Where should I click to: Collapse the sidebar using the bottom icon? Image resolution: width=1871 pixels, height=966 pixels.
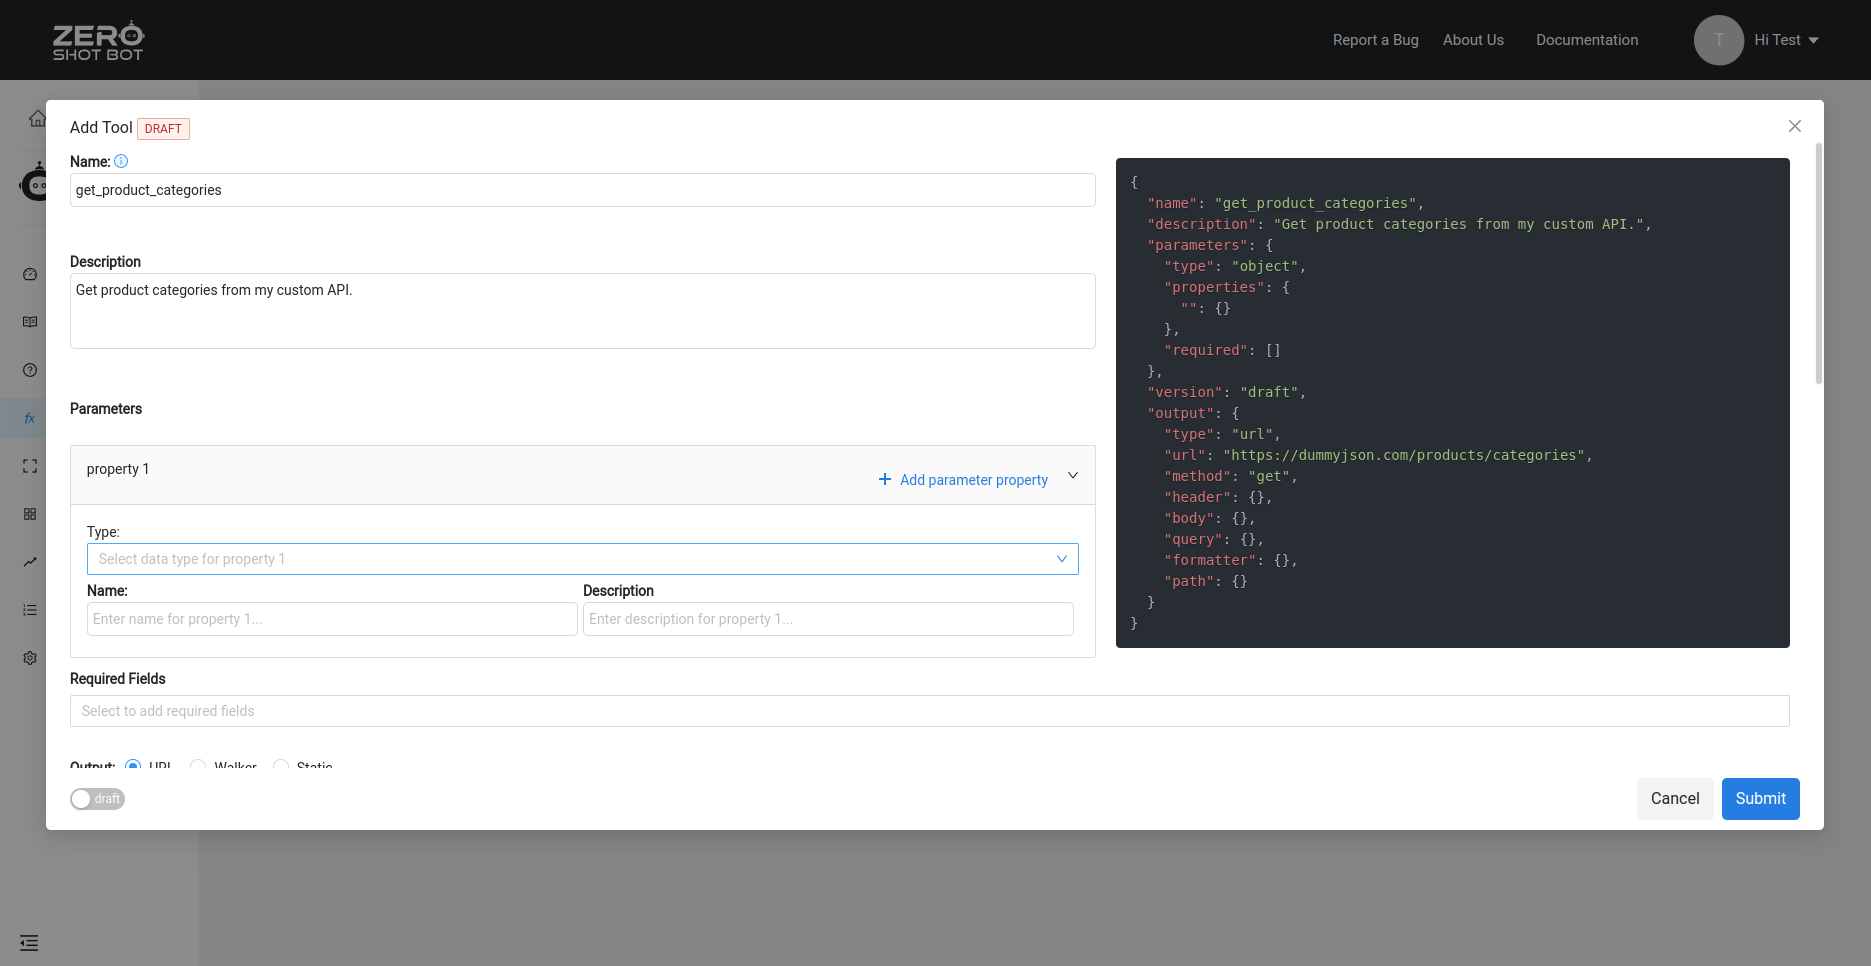click(x=30, y=943)
